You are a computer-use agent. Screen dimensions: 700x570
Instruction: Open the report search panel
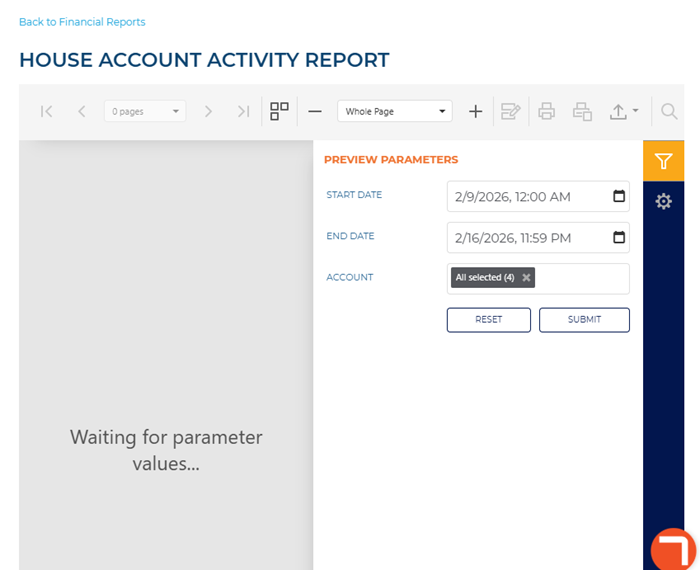point(669,112)
